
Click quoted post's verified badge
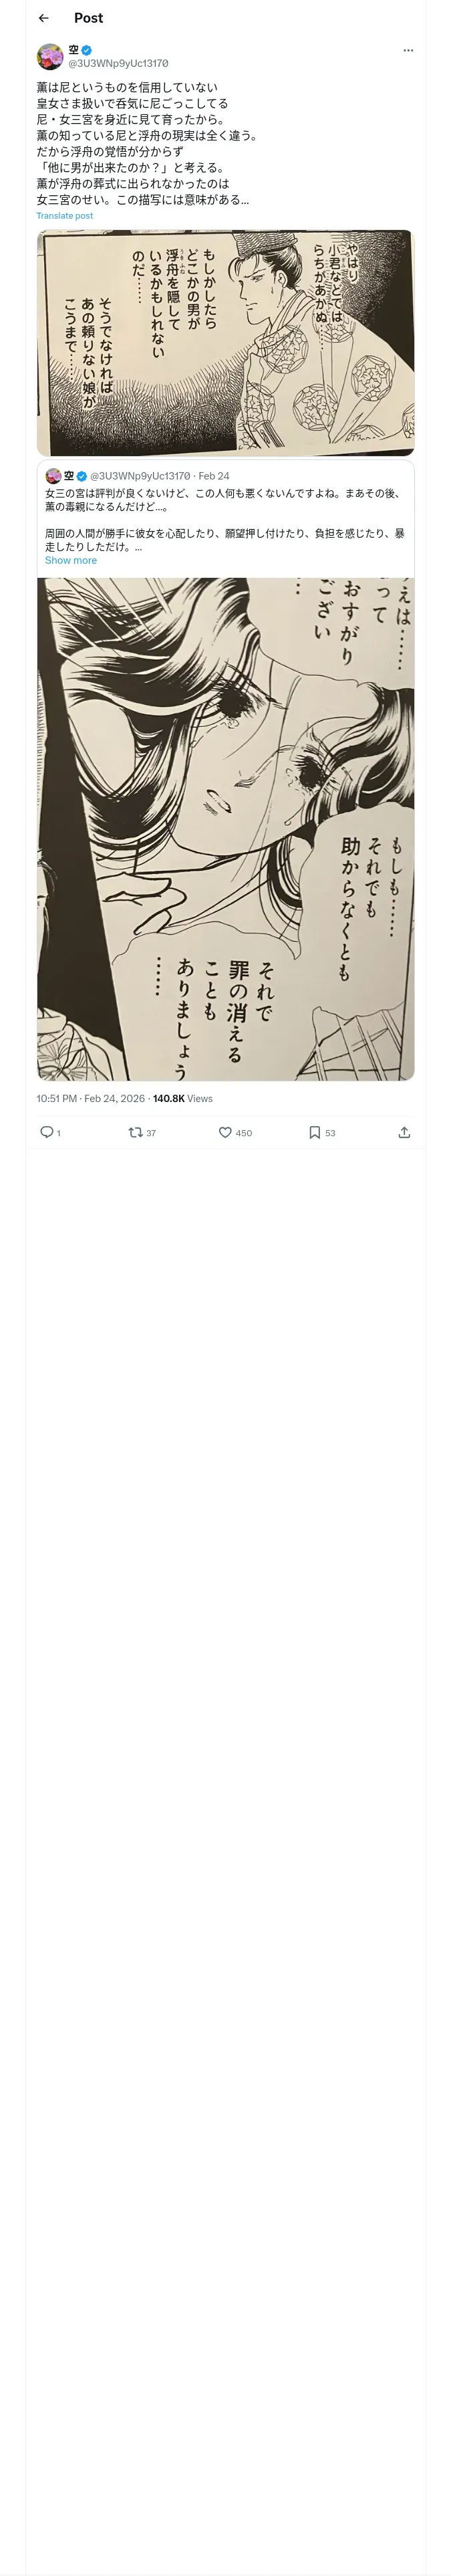[x=82, y=476]
